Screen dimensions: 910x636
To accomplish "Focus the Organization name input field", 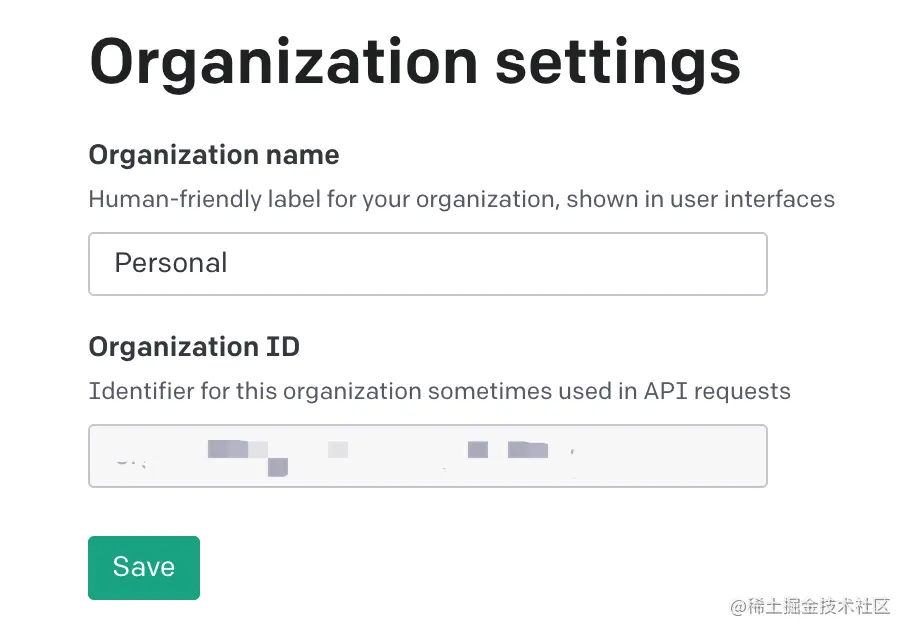I will 427,264.
